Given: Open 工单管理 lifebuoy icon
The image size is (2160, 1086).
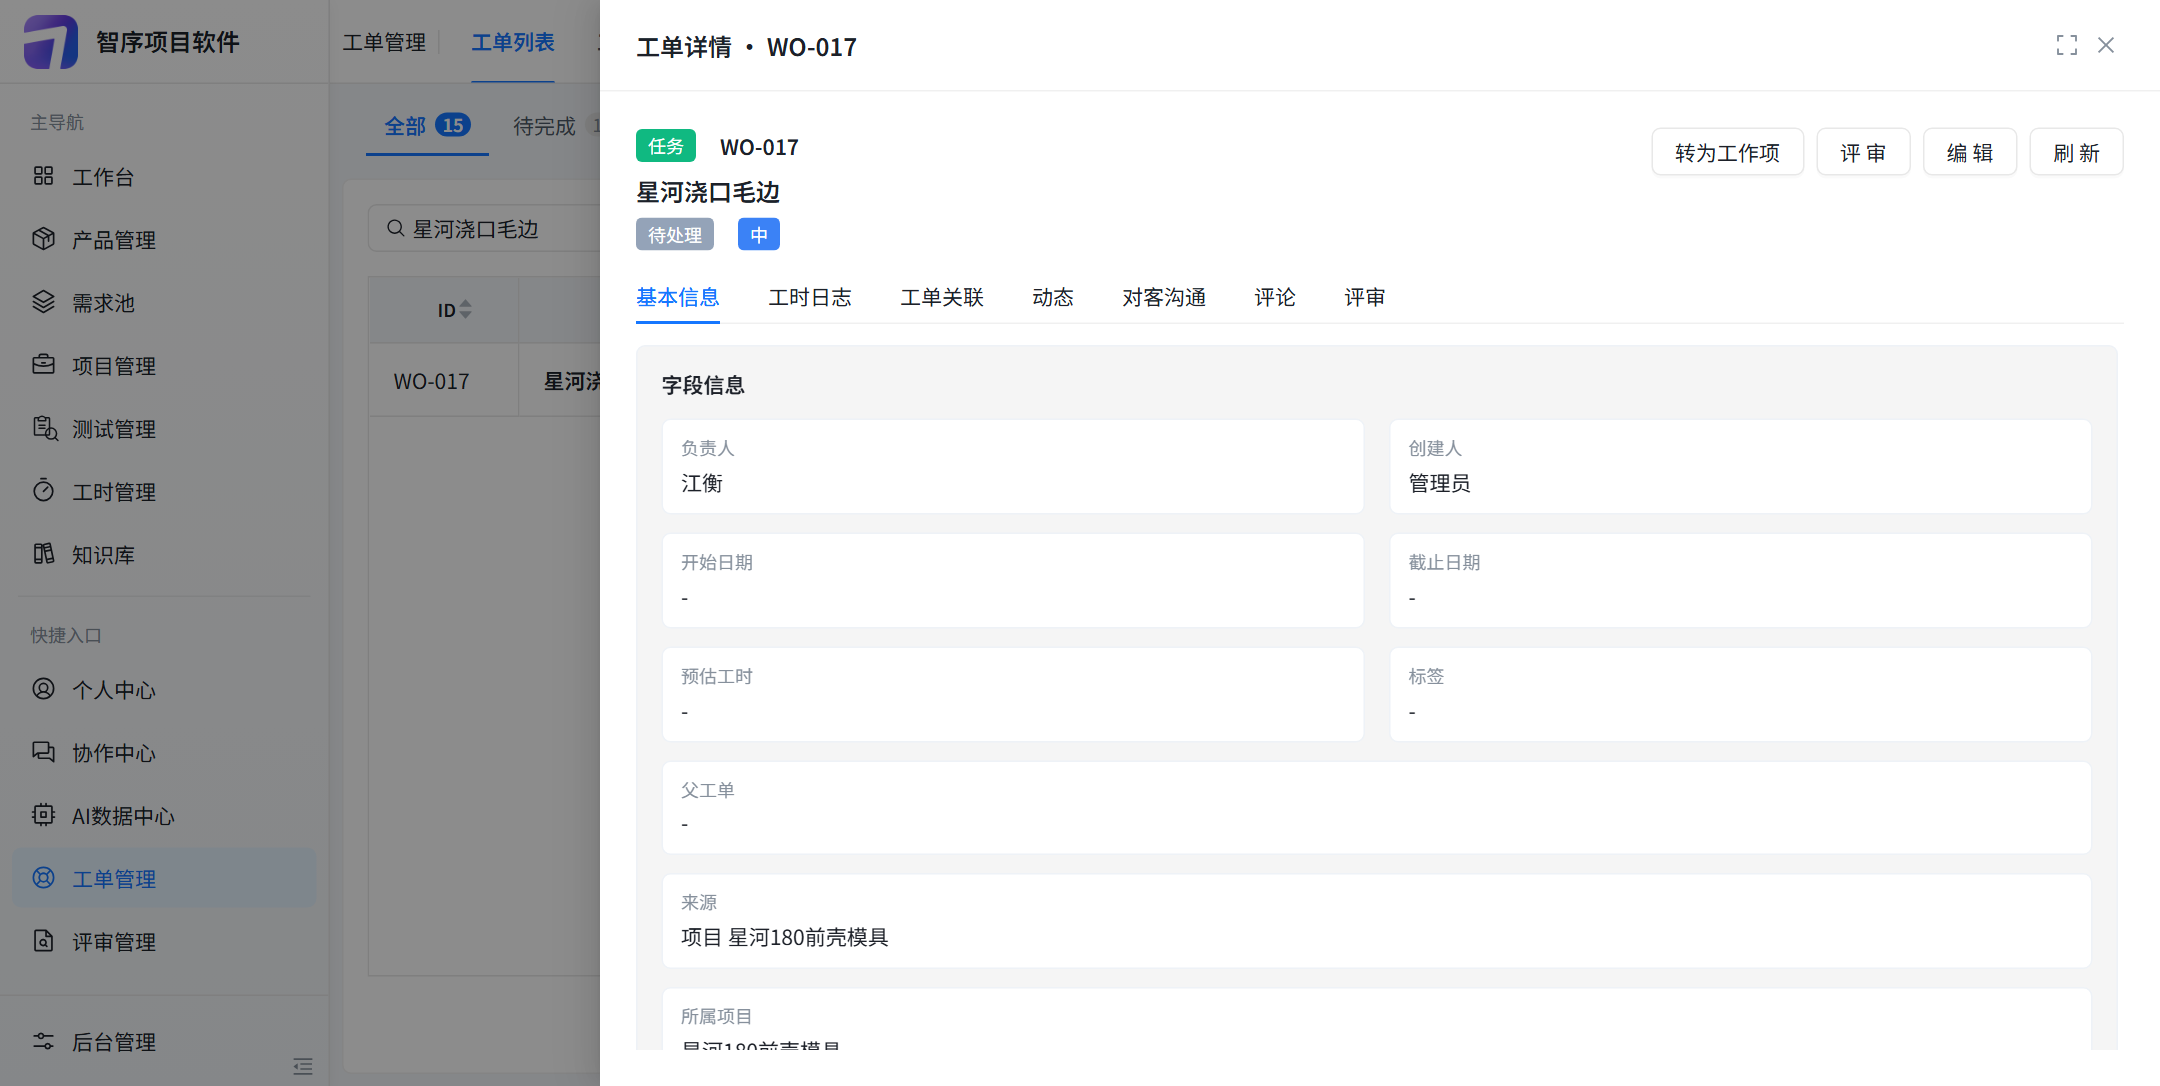Looking at the screenshot, I should click(x=43, y=878).
